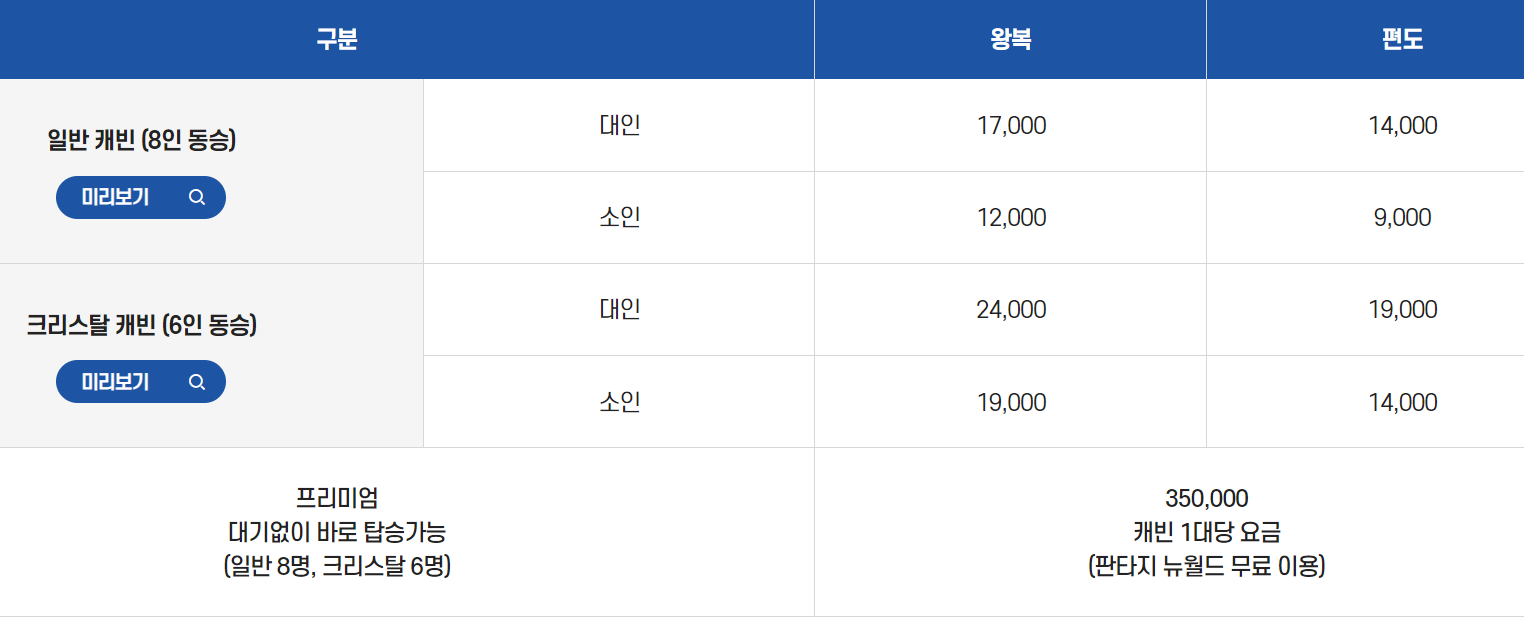This screenshot has height=619, width=1524.
Task: Select the 대인 row under 크리스탈 캐빈
Action: coord(618,309)
